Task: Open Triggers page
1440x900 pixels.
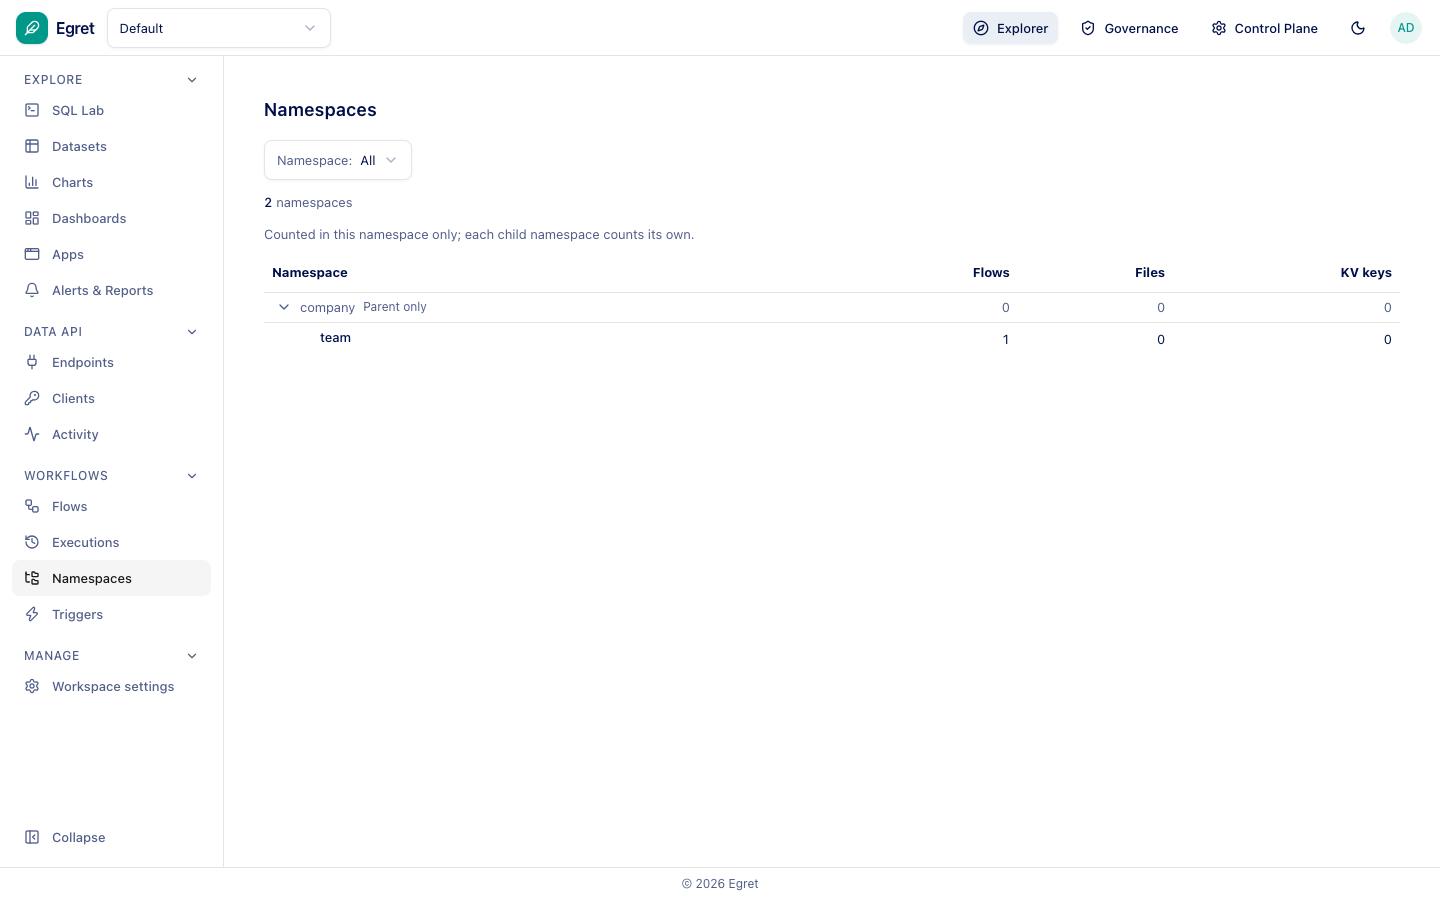Action: click(111, 614)
